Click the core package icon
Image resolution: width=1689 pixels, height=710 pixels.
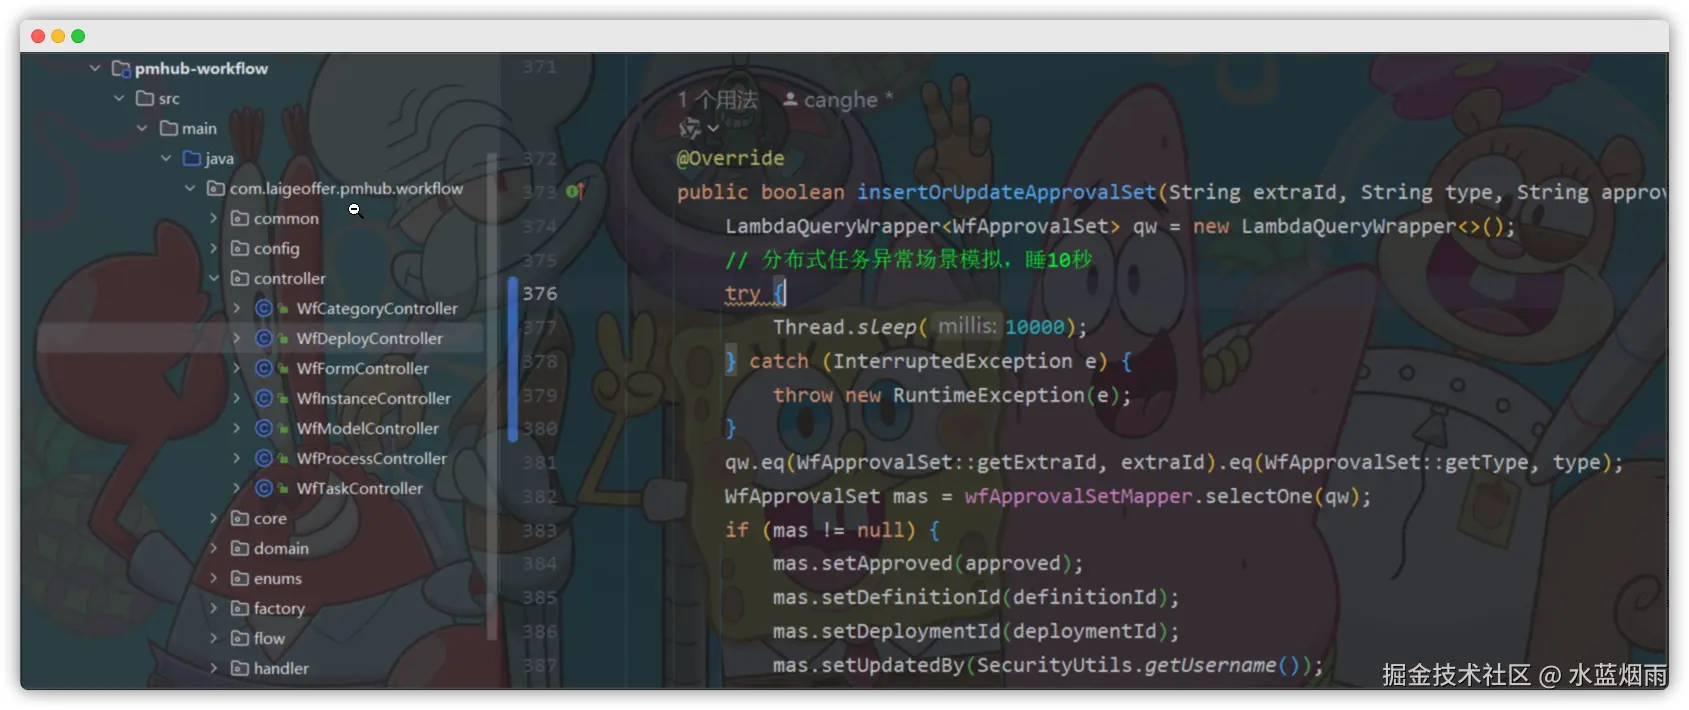[240, 518]
